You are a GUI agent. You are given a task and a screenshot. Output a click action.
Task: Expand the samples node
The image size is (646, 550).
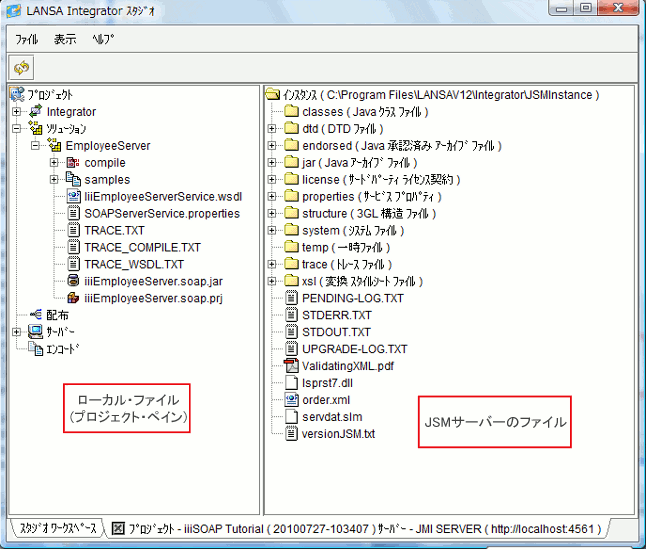54,180
